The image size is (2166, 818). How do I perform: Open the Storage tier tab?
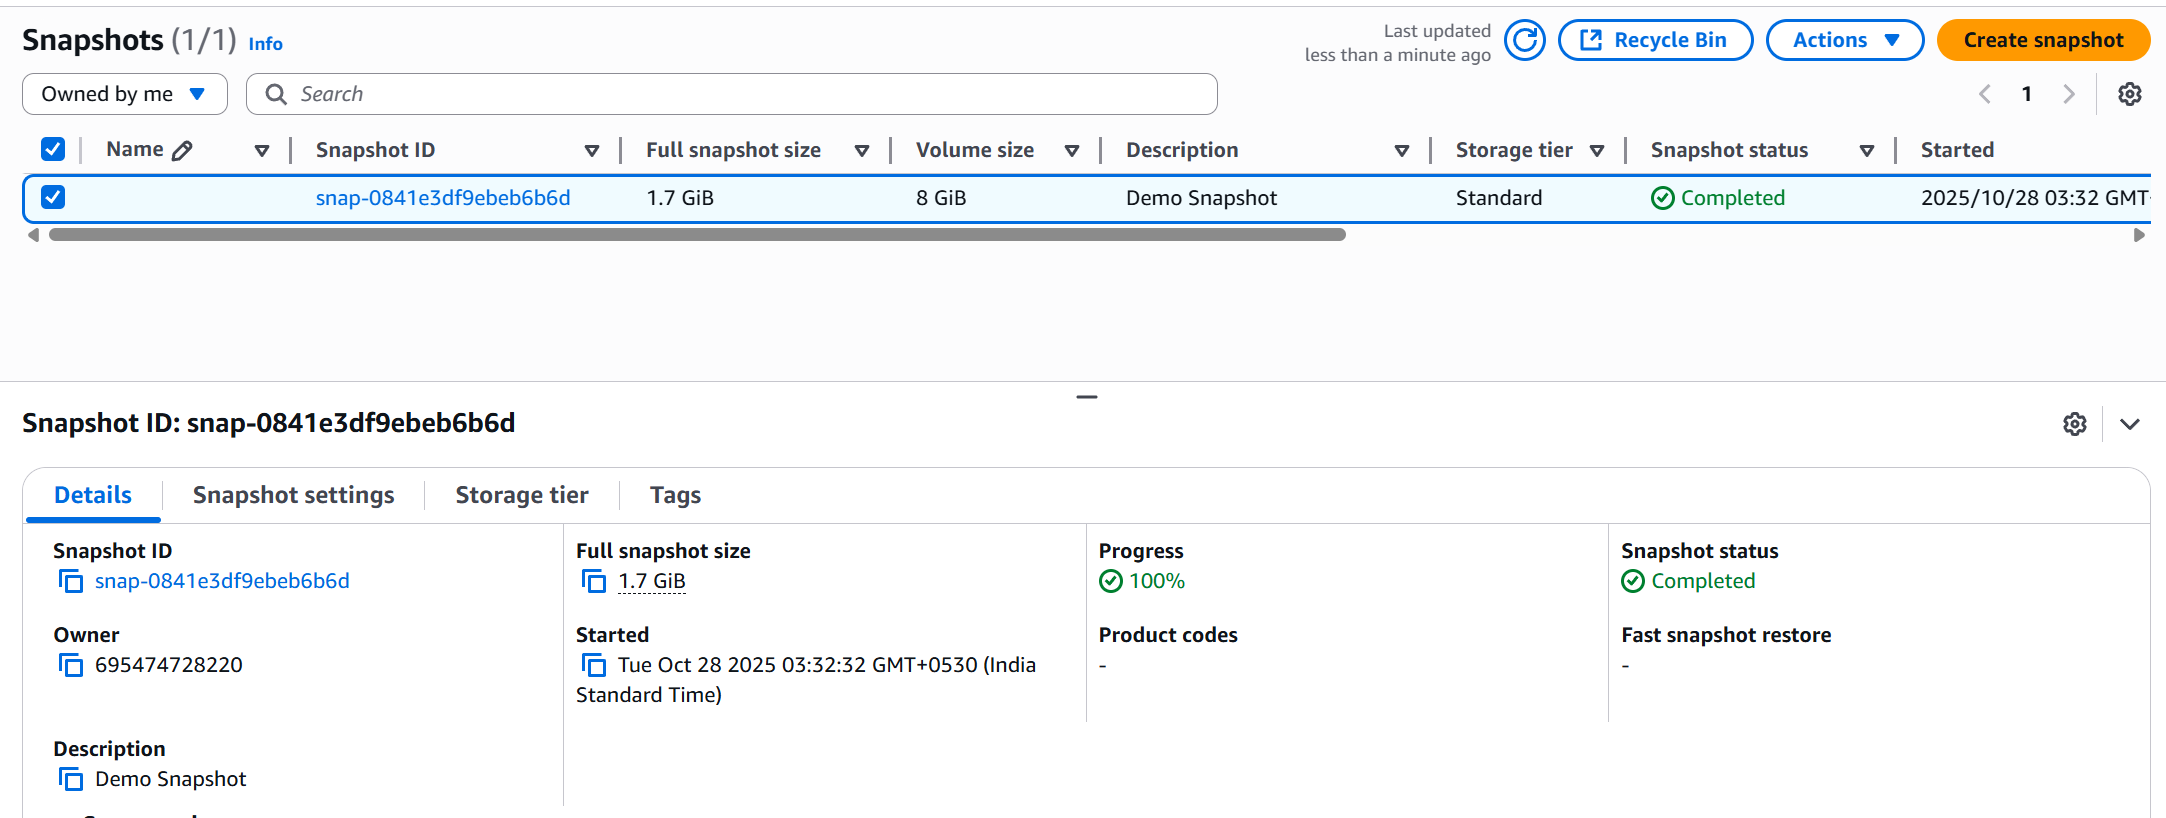pyautogui.click(x=521, y=495)
